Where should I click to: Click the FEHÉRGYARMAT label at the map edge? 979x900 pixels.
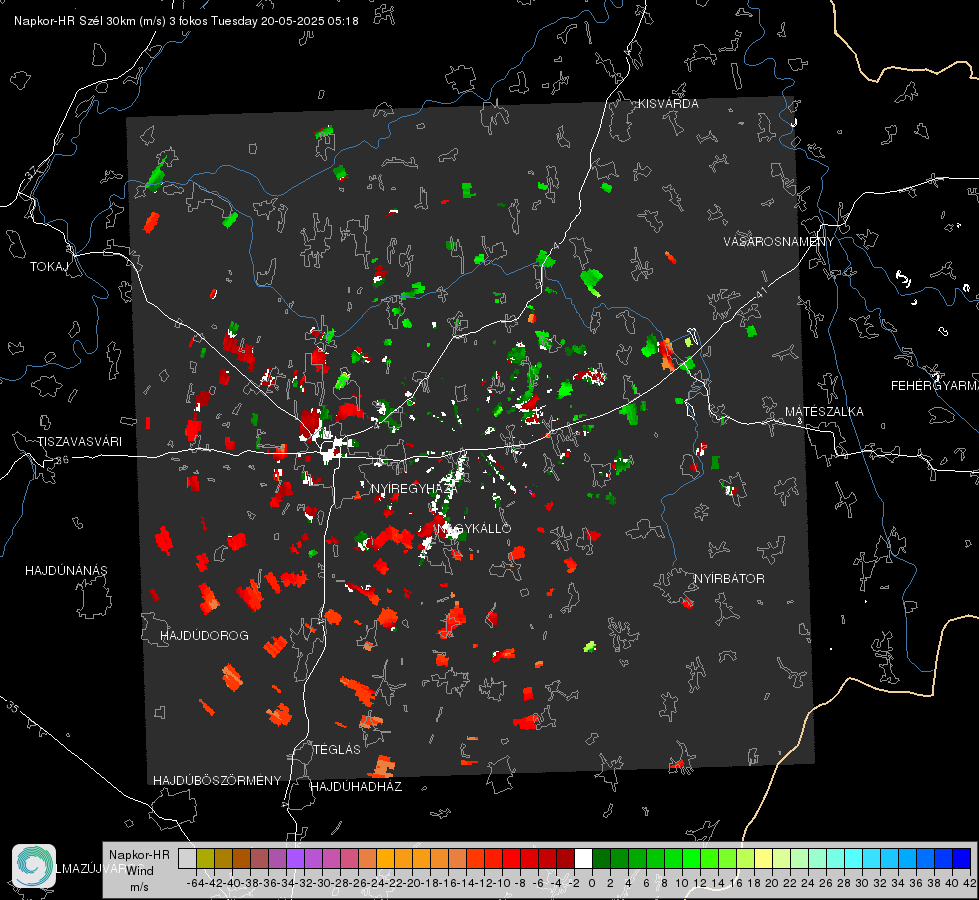(x=935, y=386)
